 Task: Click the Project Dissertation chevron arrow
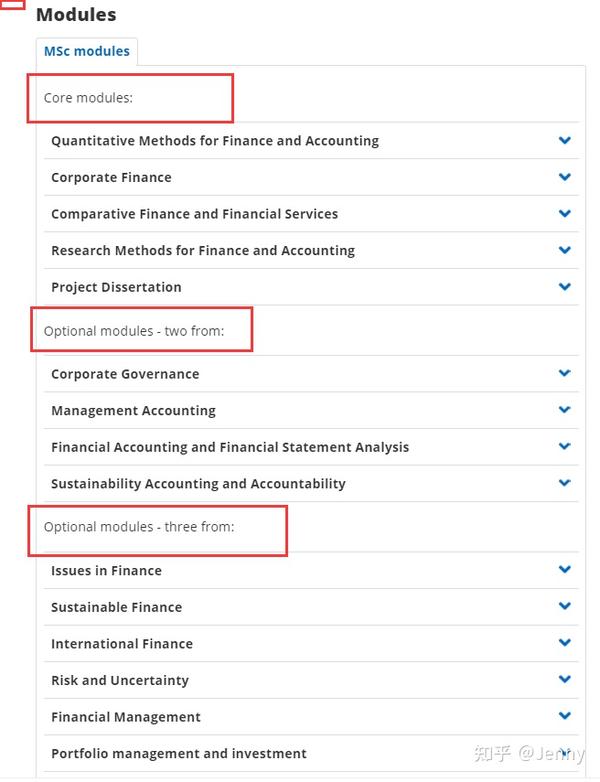565,287
